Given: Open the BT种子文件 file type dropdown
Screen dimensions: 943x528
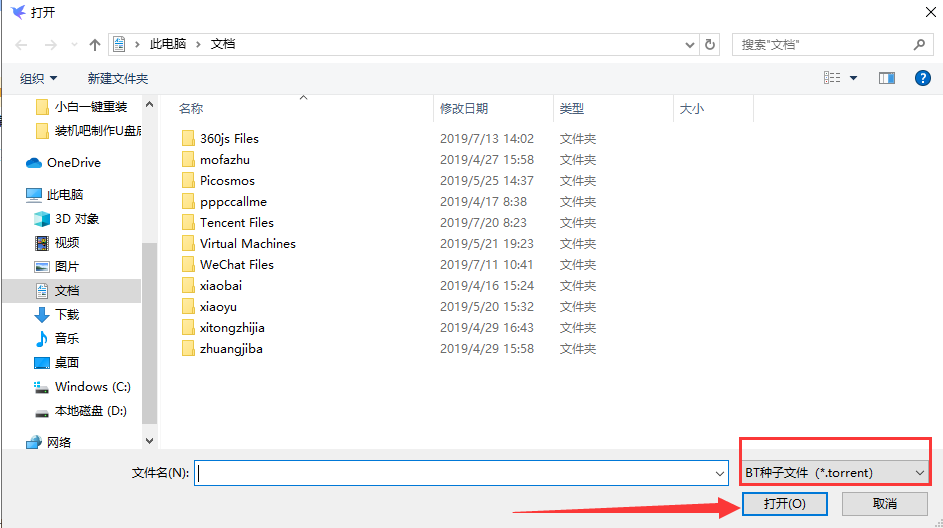Looking at the screenshot, I should pos(835,473).
